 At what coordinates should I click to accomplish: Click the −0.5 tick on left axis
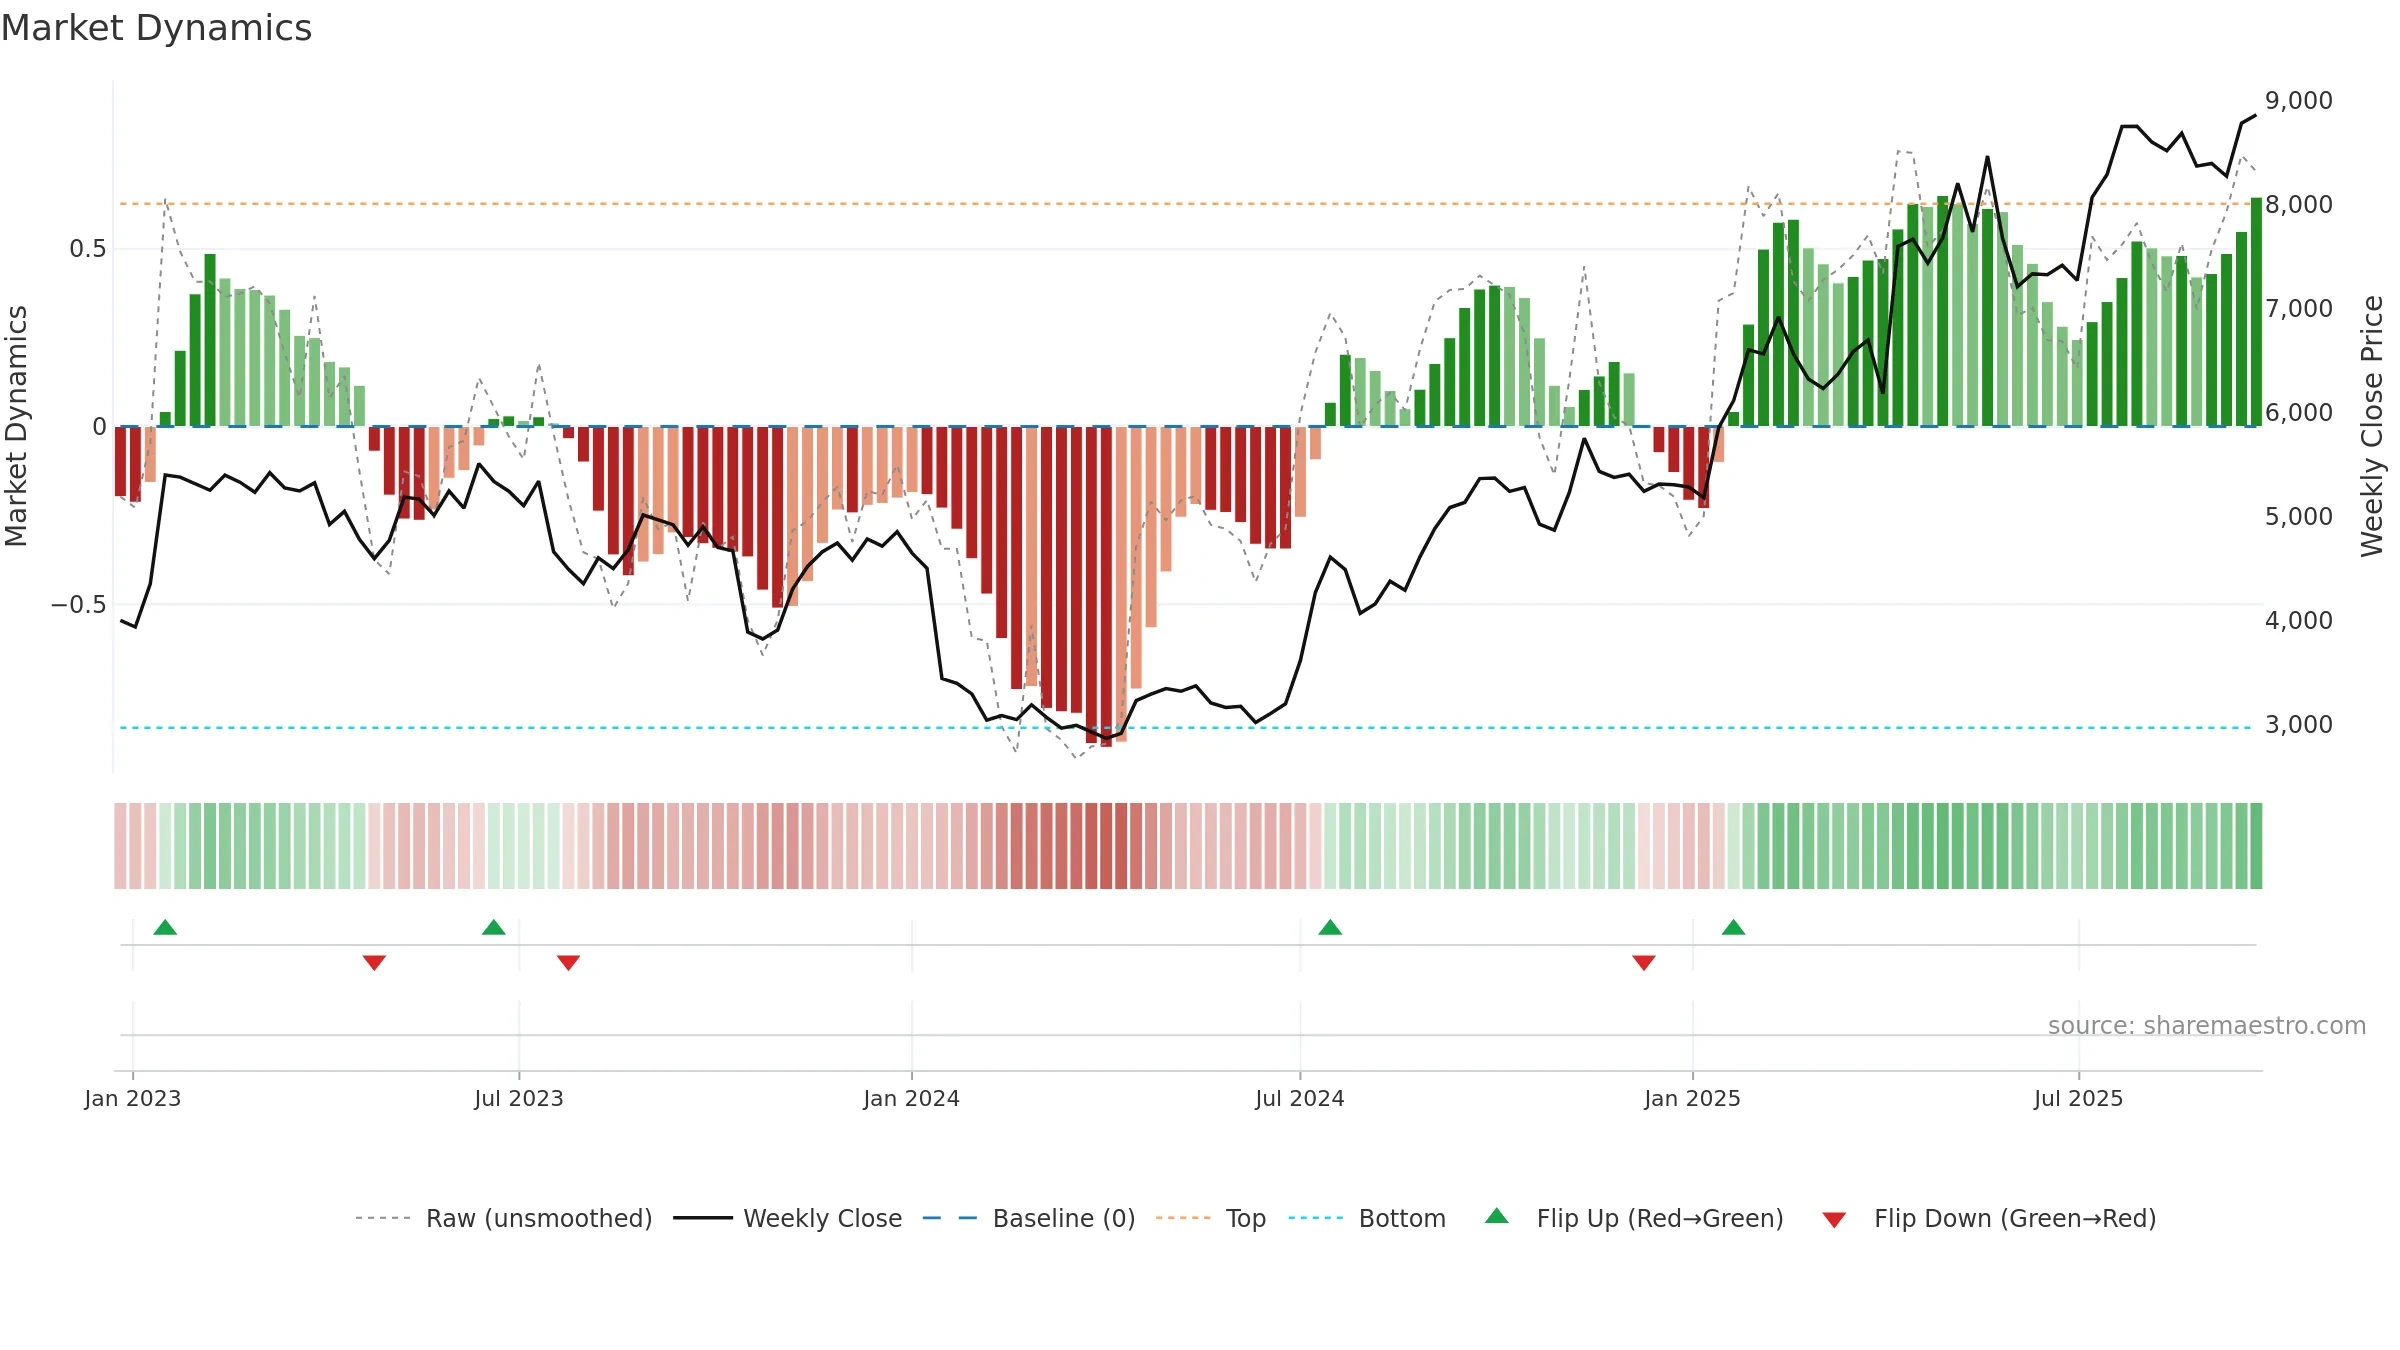(79, 605)
